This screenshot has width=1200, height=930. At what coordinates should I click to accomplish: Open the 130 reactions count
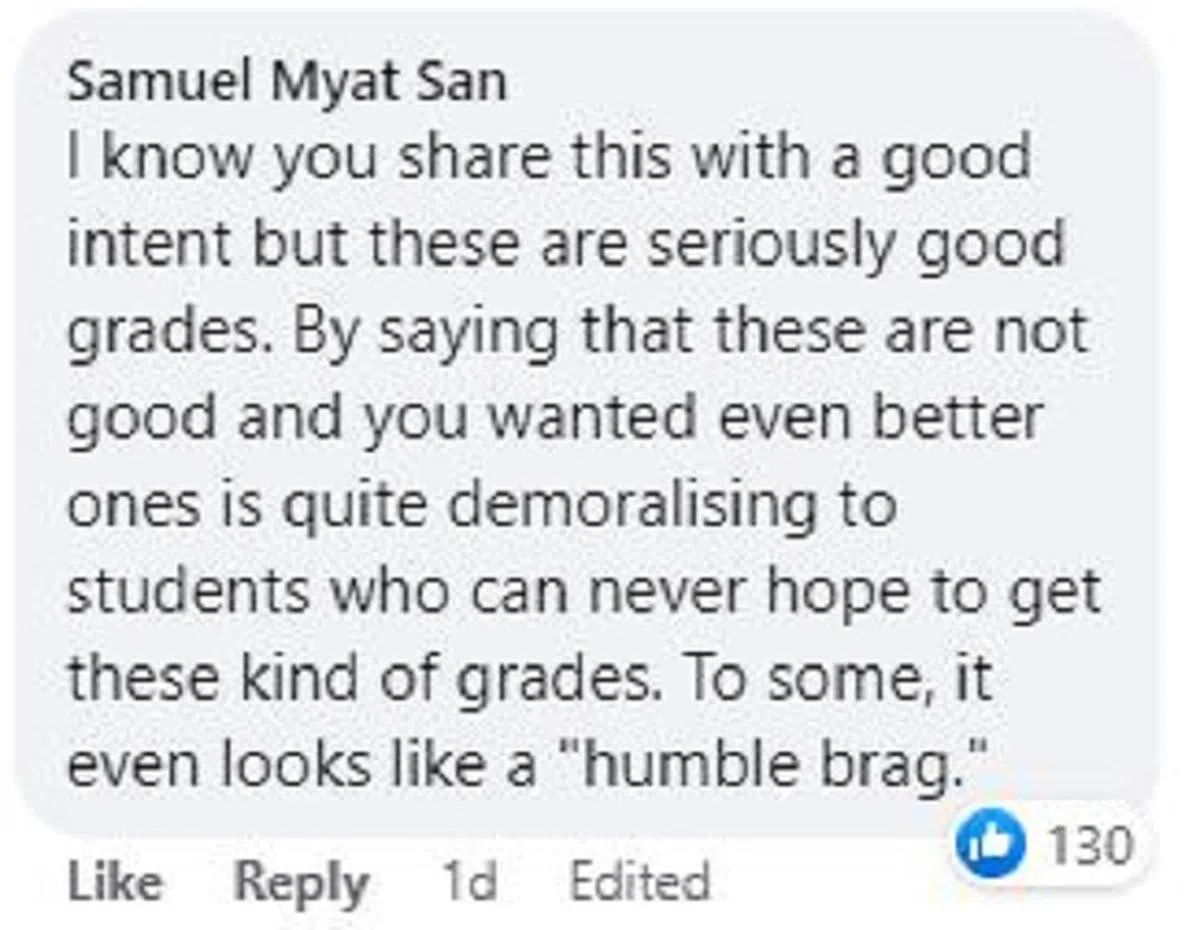tap(1089, 846)
